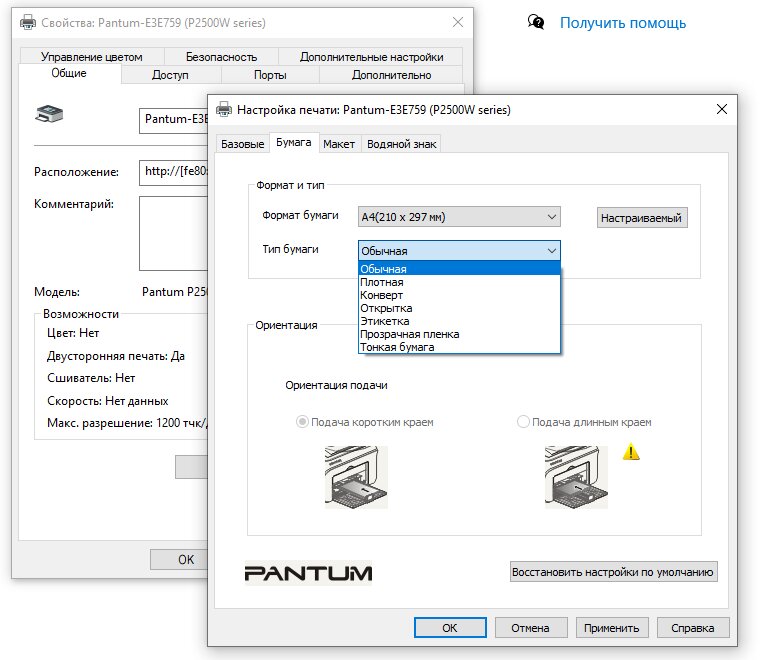This screenshot has height=660, width=782.
Task: Confirm with OK in Настройка печати dialog
Action: 450,628
